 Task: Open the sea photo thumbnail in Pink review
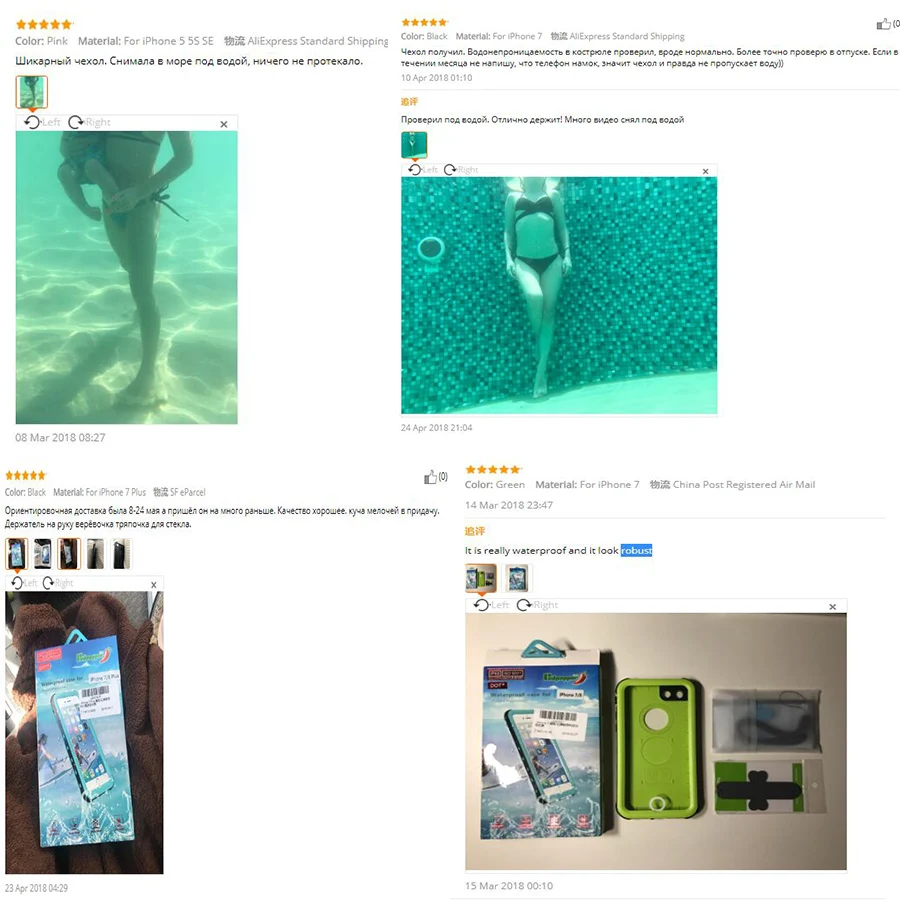[32, 92]
